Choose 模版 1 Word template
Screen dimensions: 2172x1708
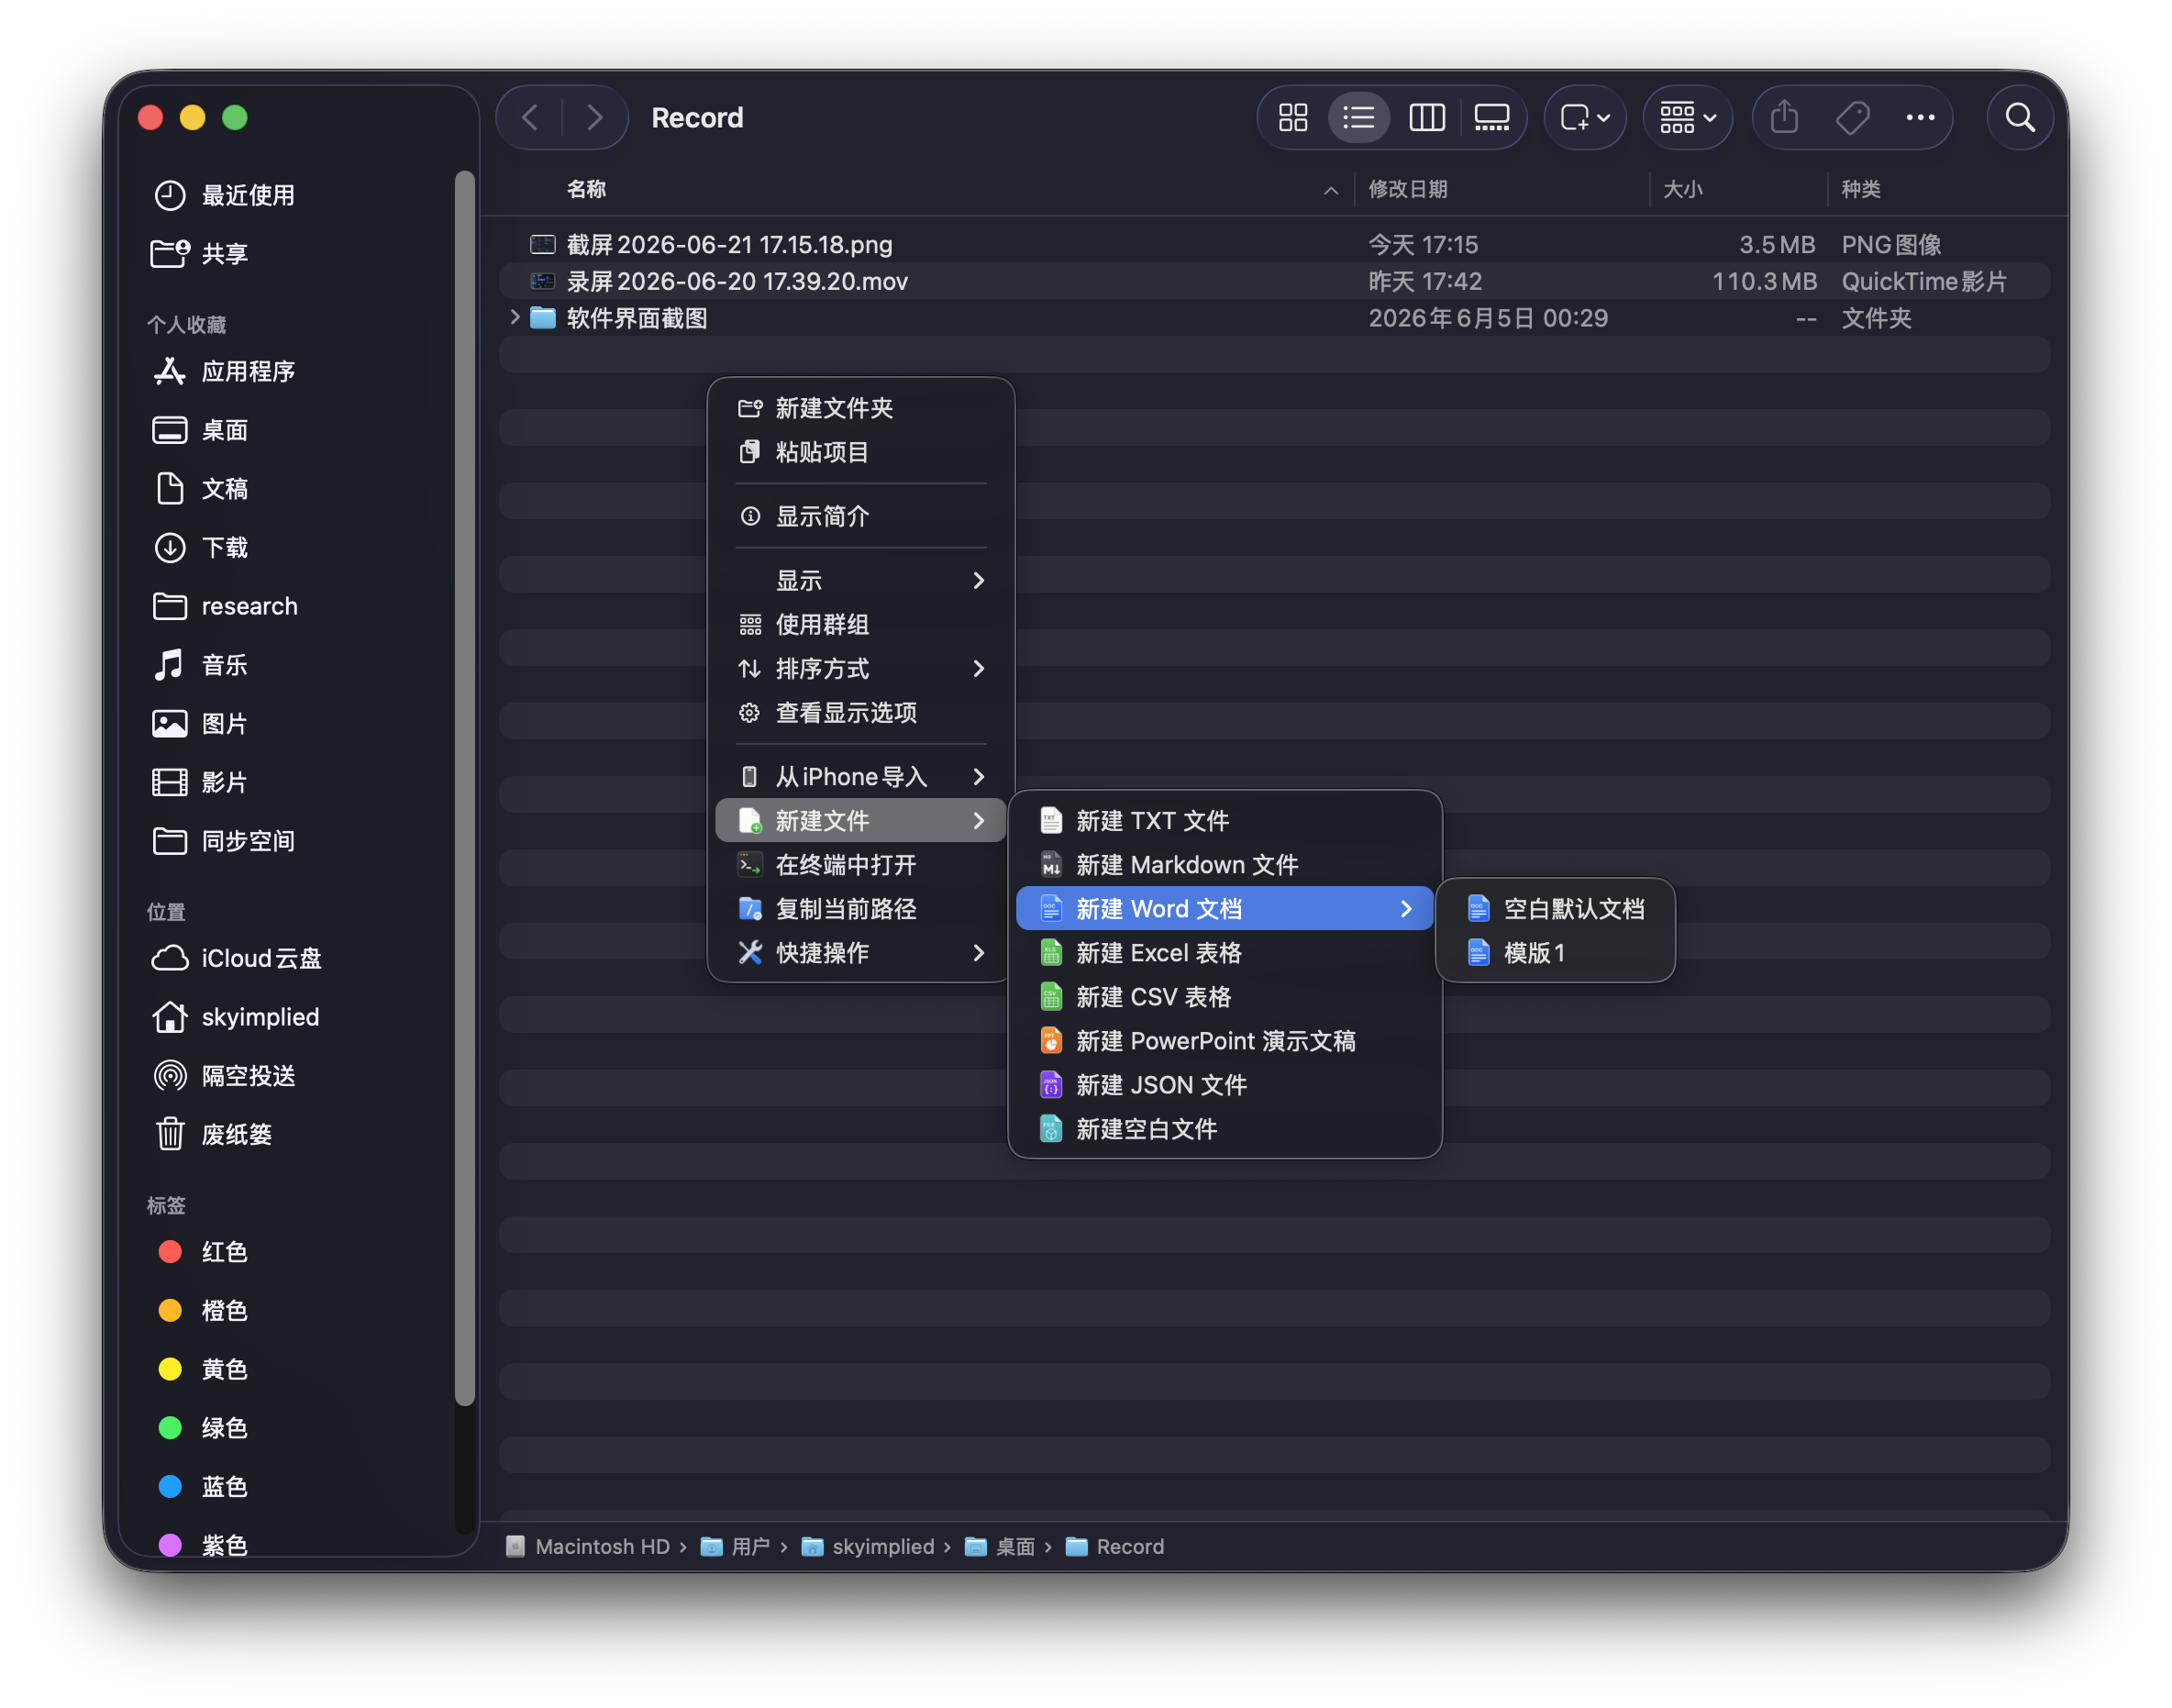pyautogui.click(x=1555, y=952)
